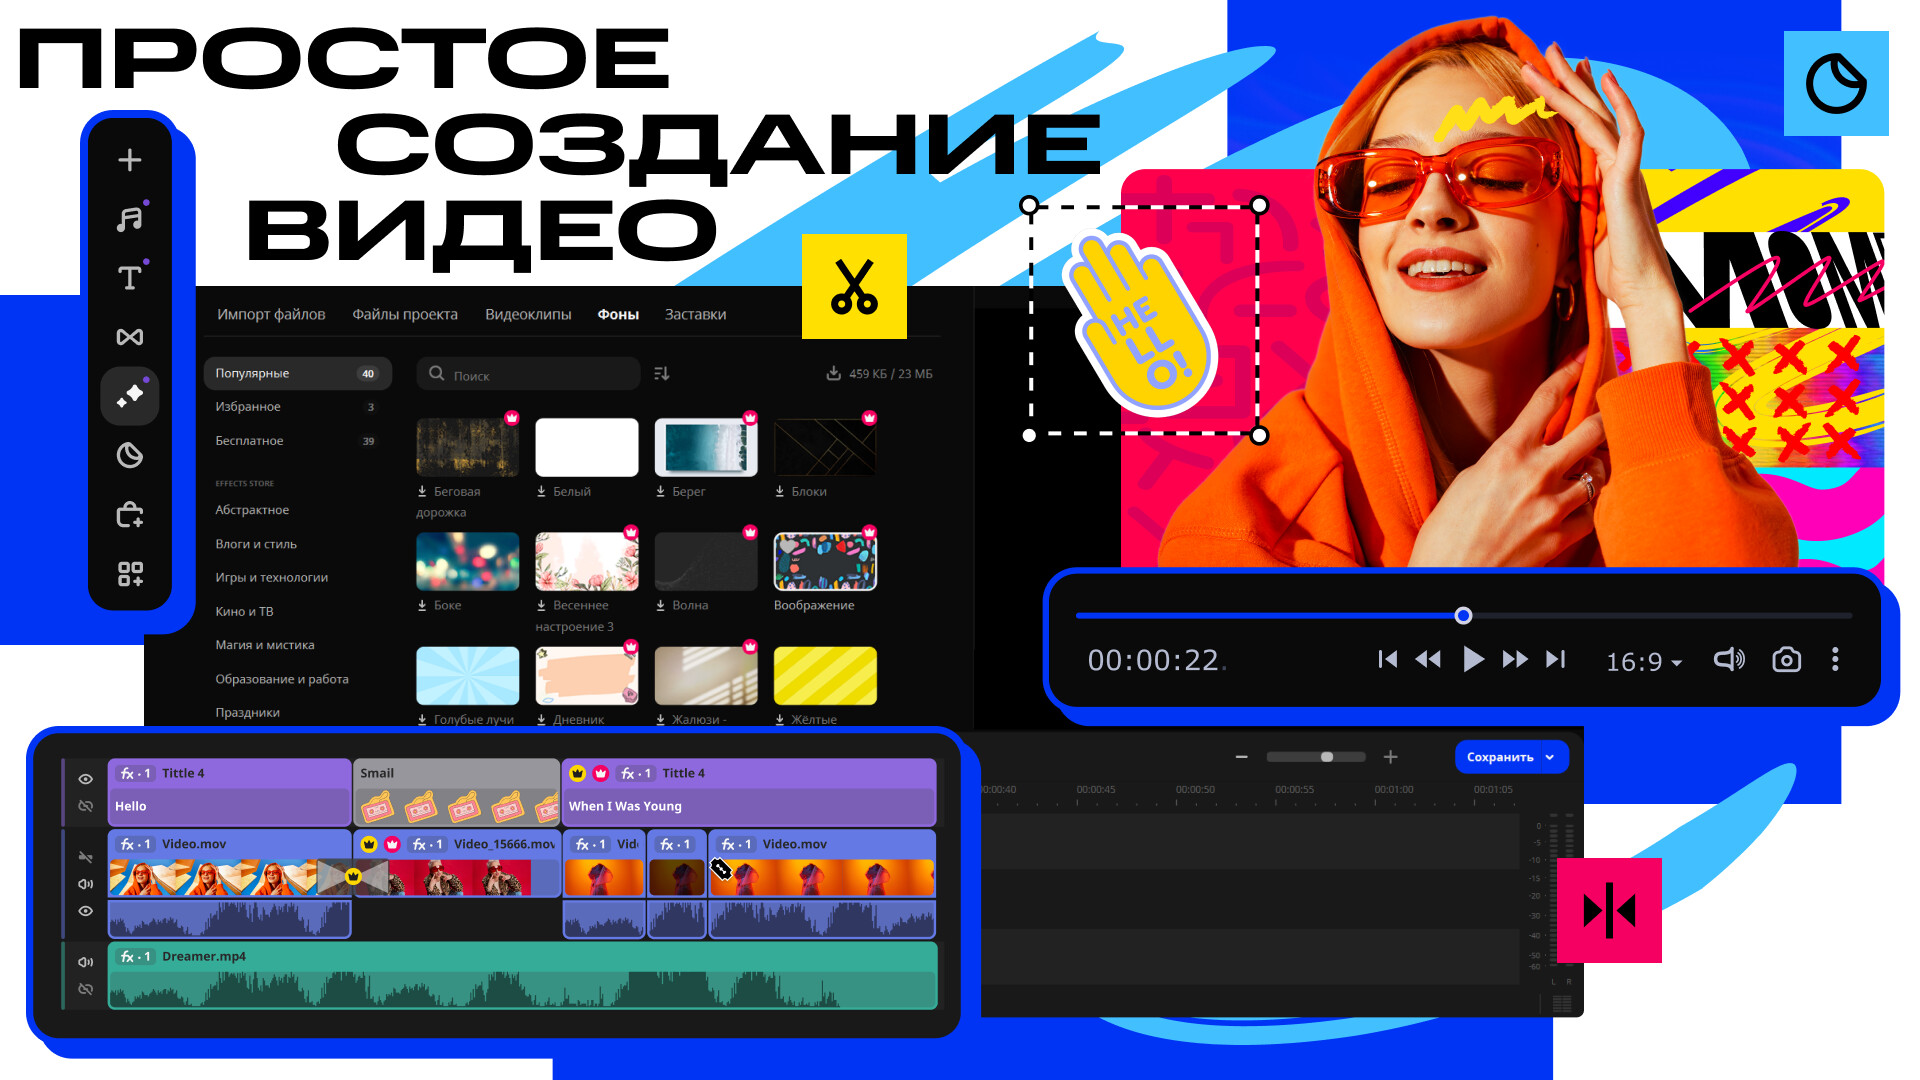This screenshot has height=1080, width=1920.
Task: Click the sort icon beside search field
Action: click(x=661, y=374)
